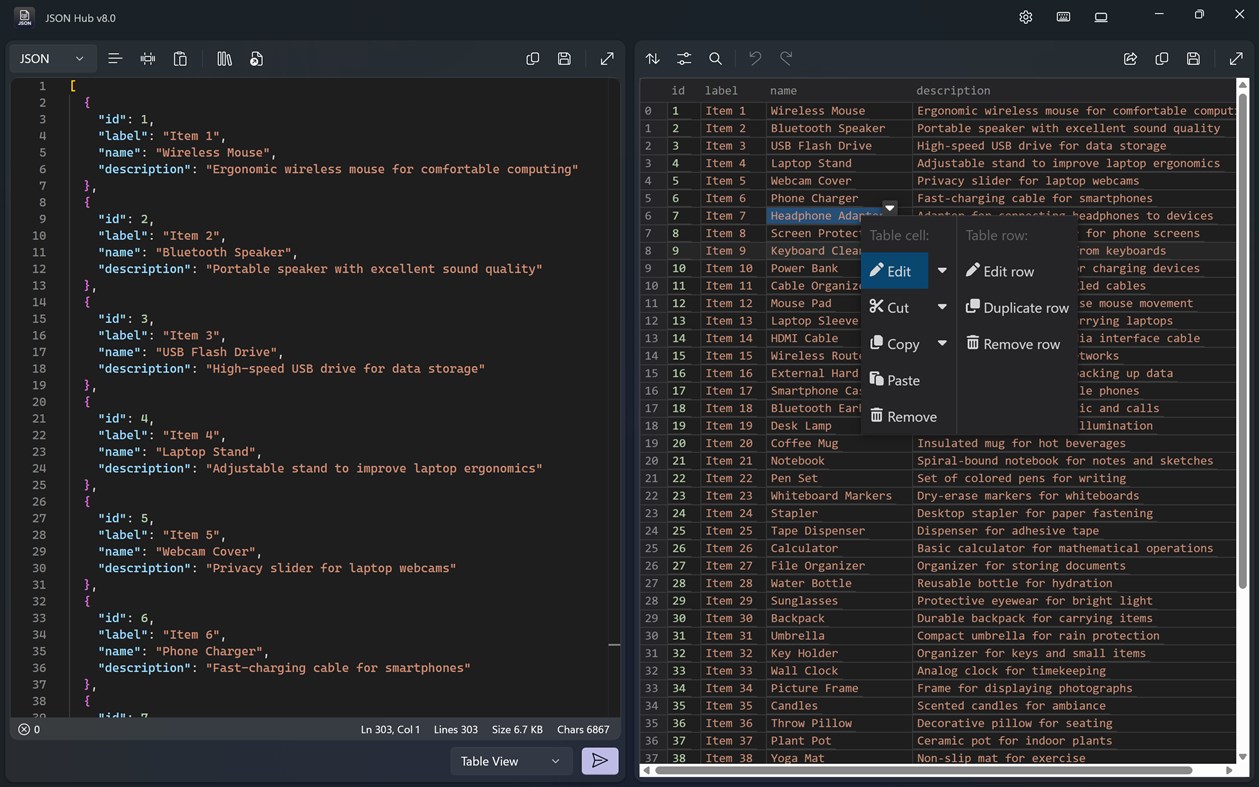Click editor line with "Wireless Mouse"
The image size is (1259, 787).
click(x=187, y=153)
